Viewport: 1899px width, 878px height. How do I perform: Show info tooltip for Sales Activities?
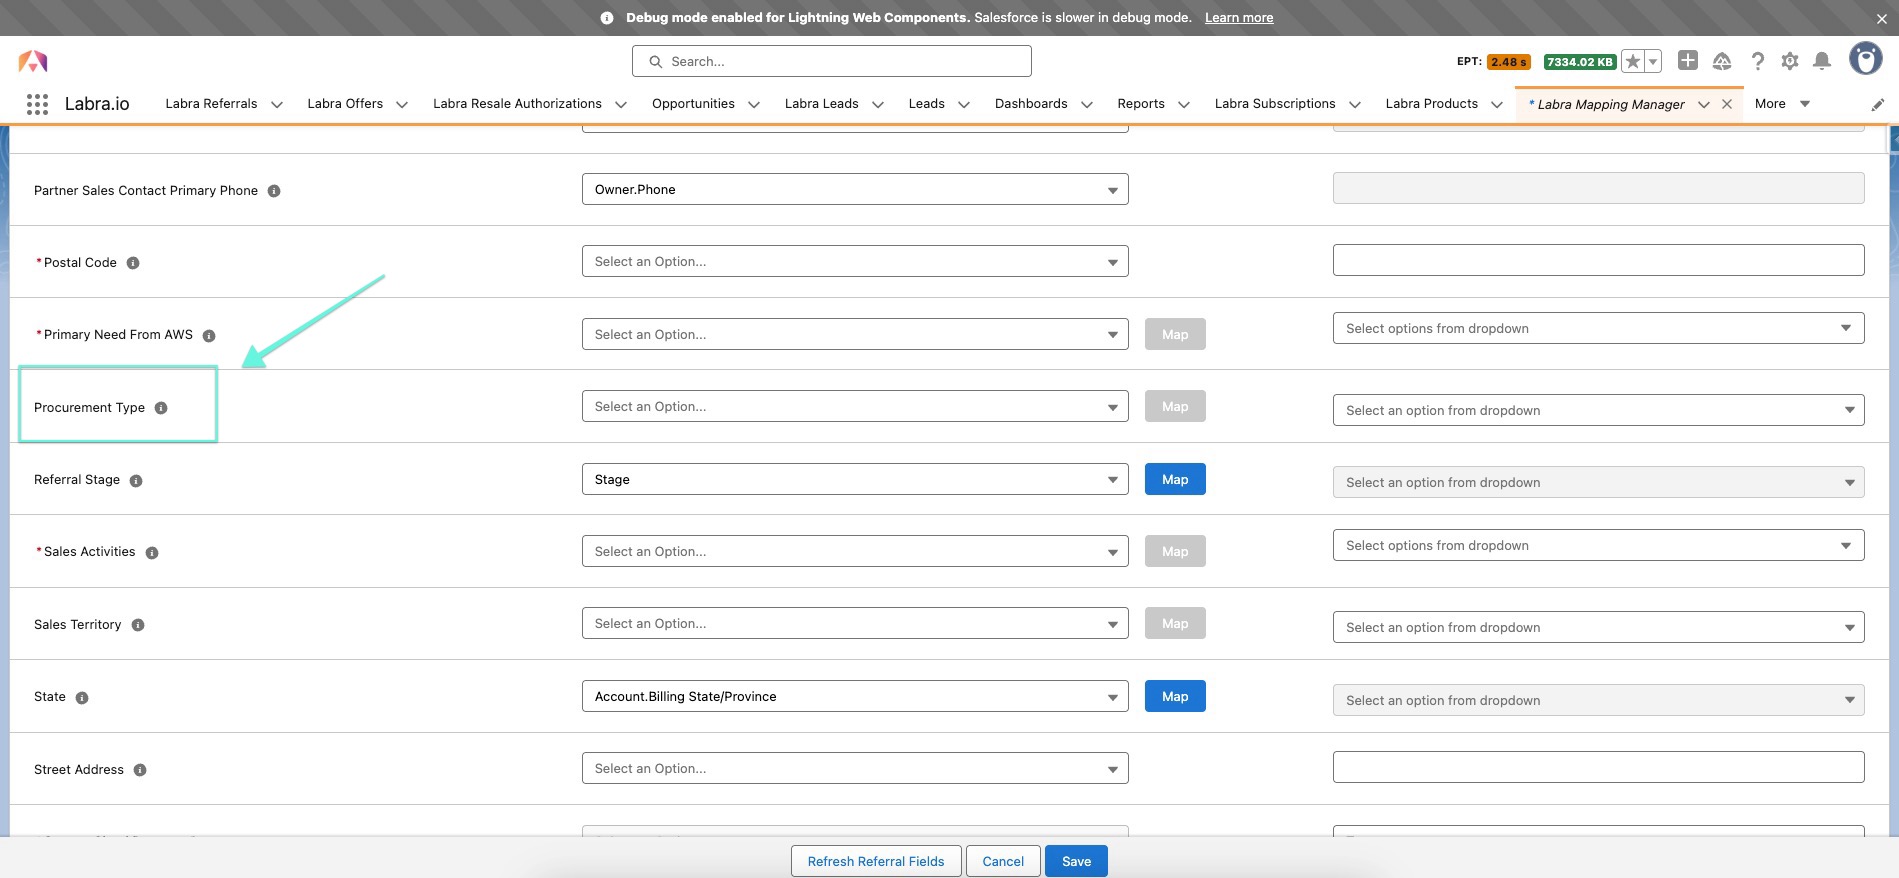[x=152, y=553]
